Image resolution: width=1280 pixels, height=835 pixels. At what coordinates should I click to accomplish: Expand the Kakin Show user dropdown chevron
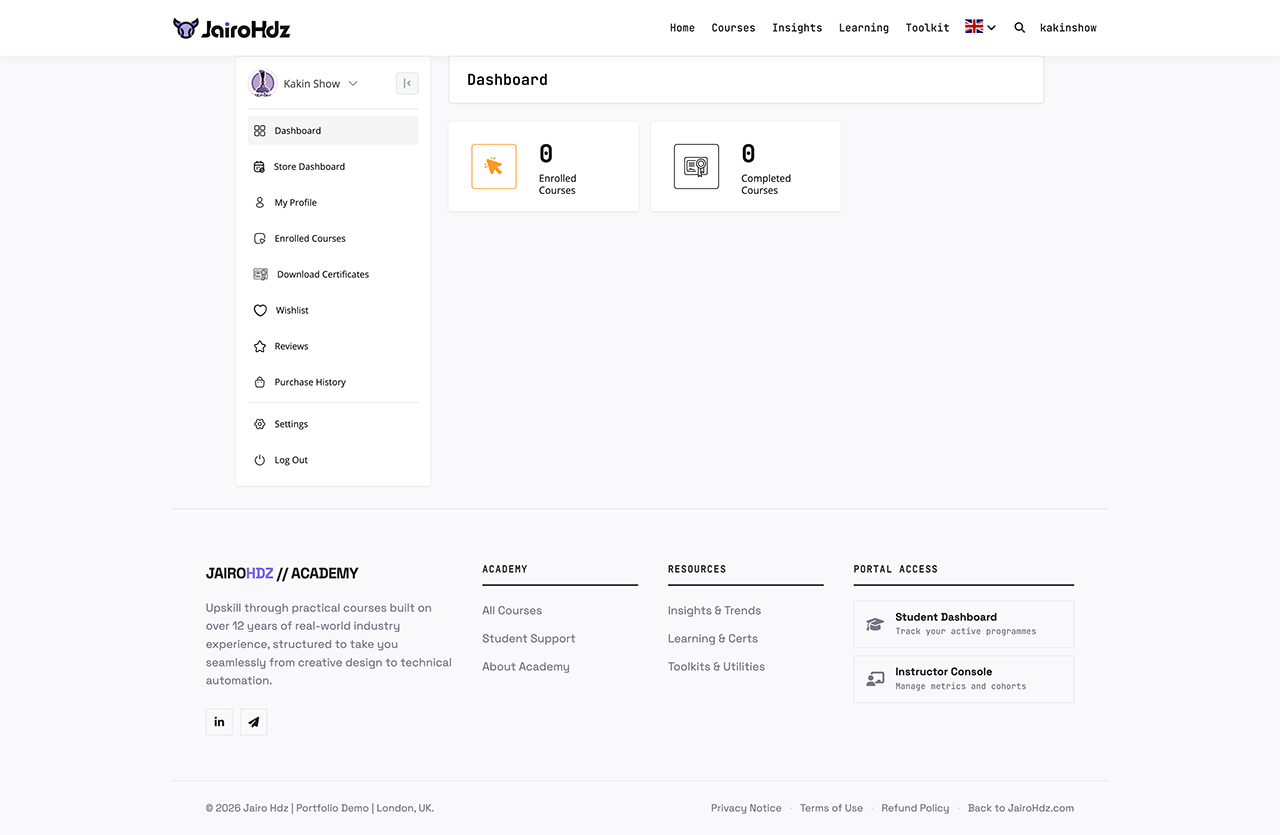(x=353, y=84)
